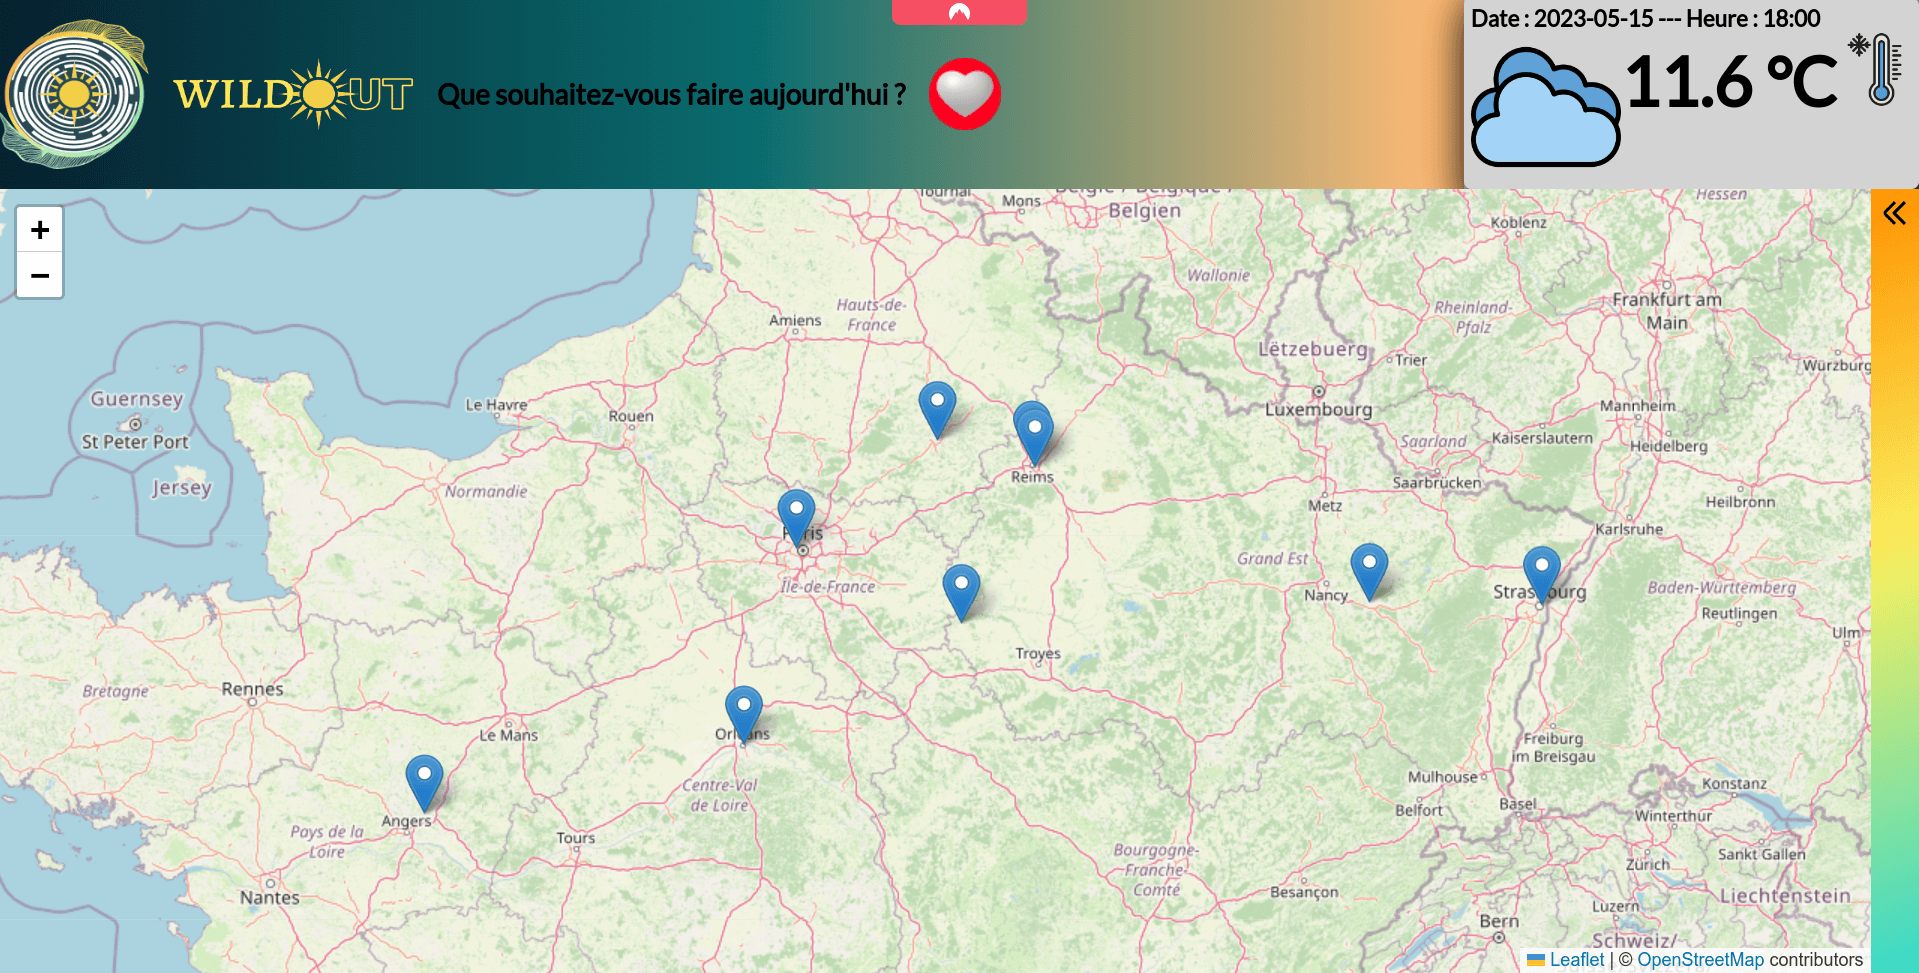Select the map marker at Reims
The image size is (1919, 973).
click(x=1034, y=436)
